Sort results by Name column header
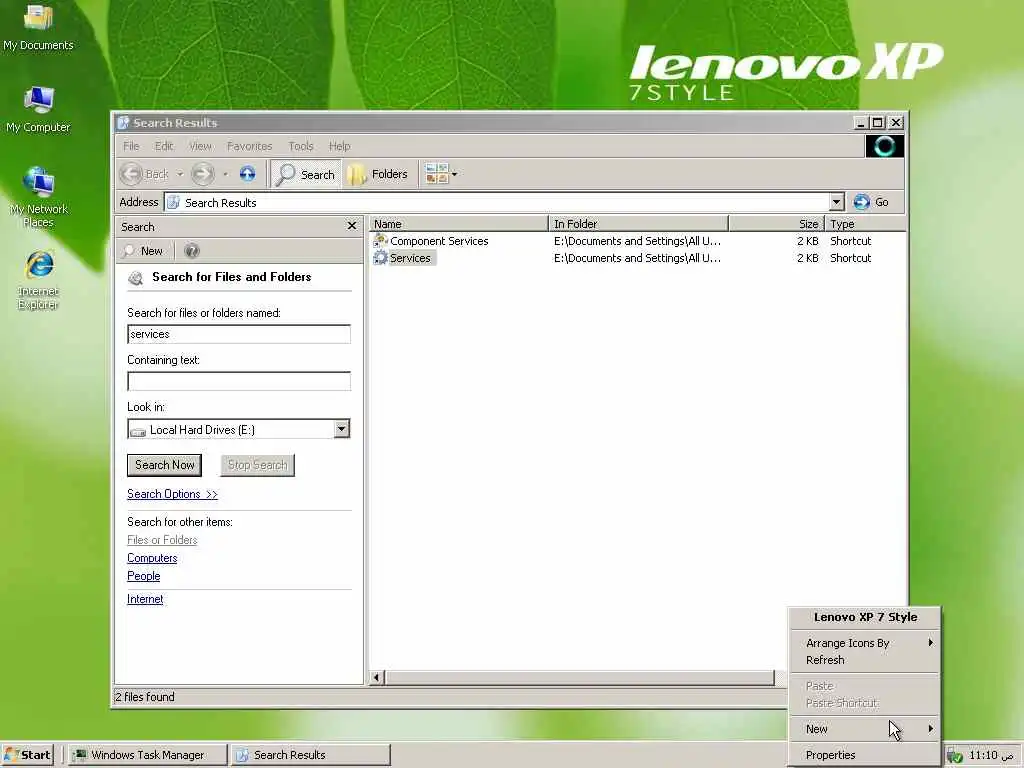1024x768 pixels. [458, 224]
